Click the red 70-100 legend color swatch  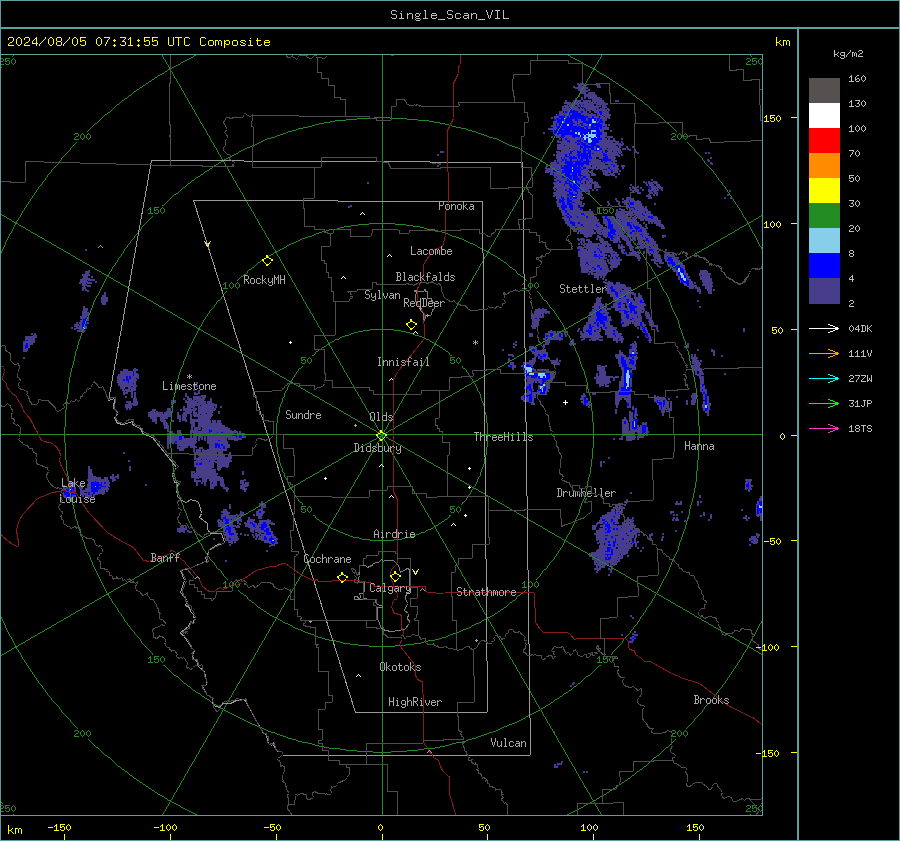(x=824, y=141)
